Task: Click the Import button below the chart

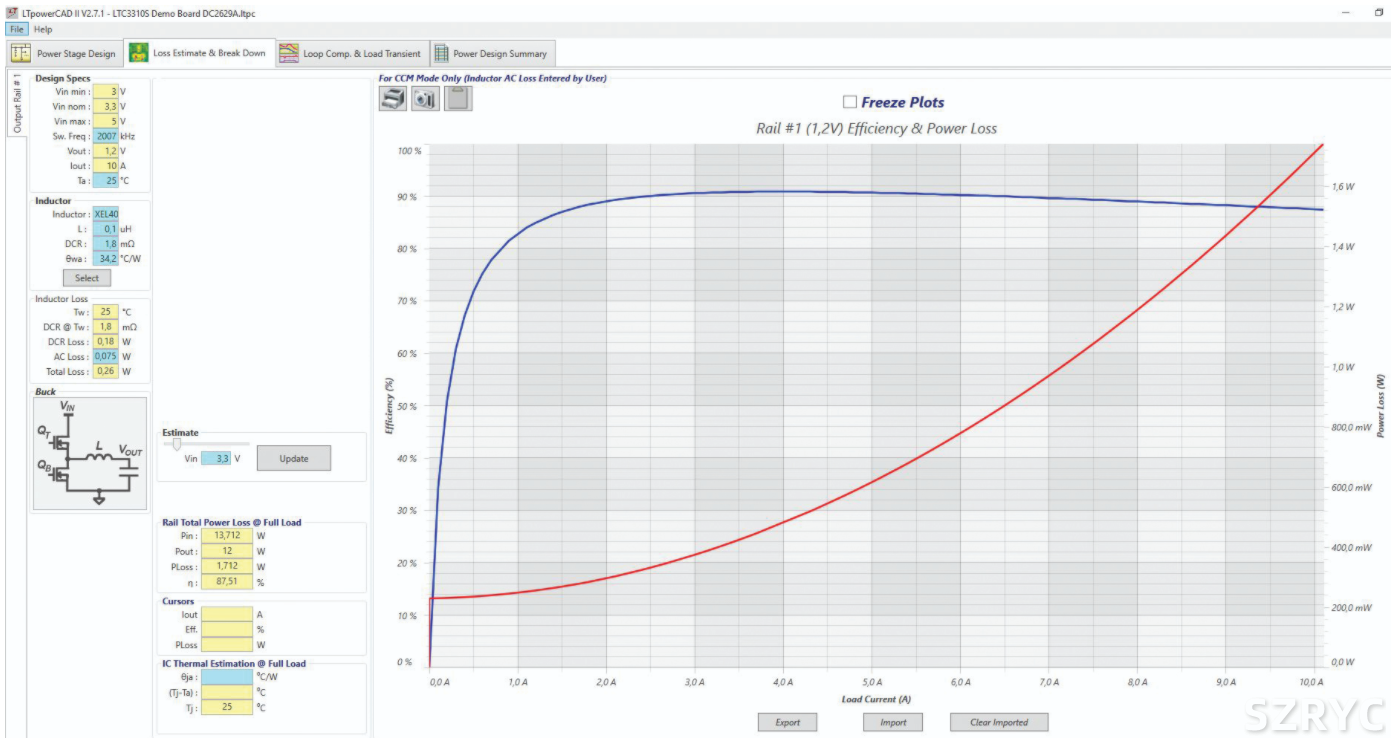Action: point(893,722)
